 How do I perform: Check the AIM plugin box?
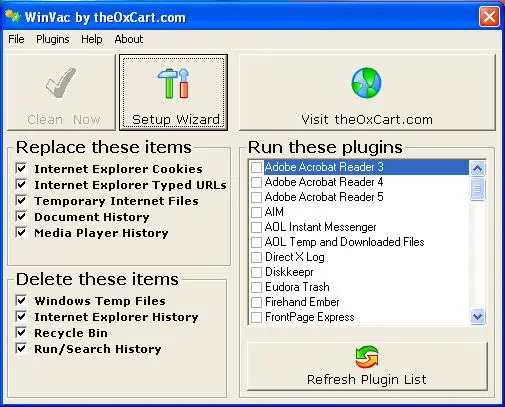(x=256, y=212)
